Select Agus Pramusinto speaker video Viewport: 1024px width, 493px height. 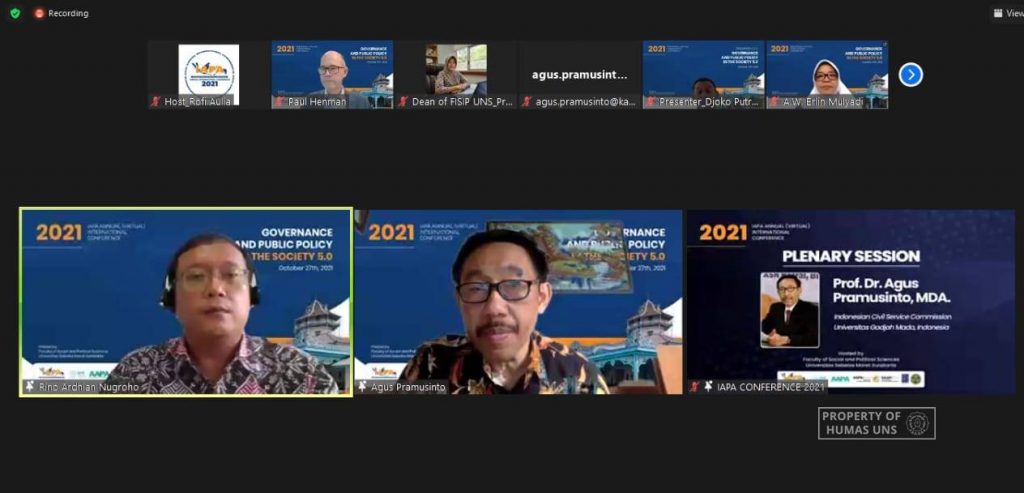519,302
